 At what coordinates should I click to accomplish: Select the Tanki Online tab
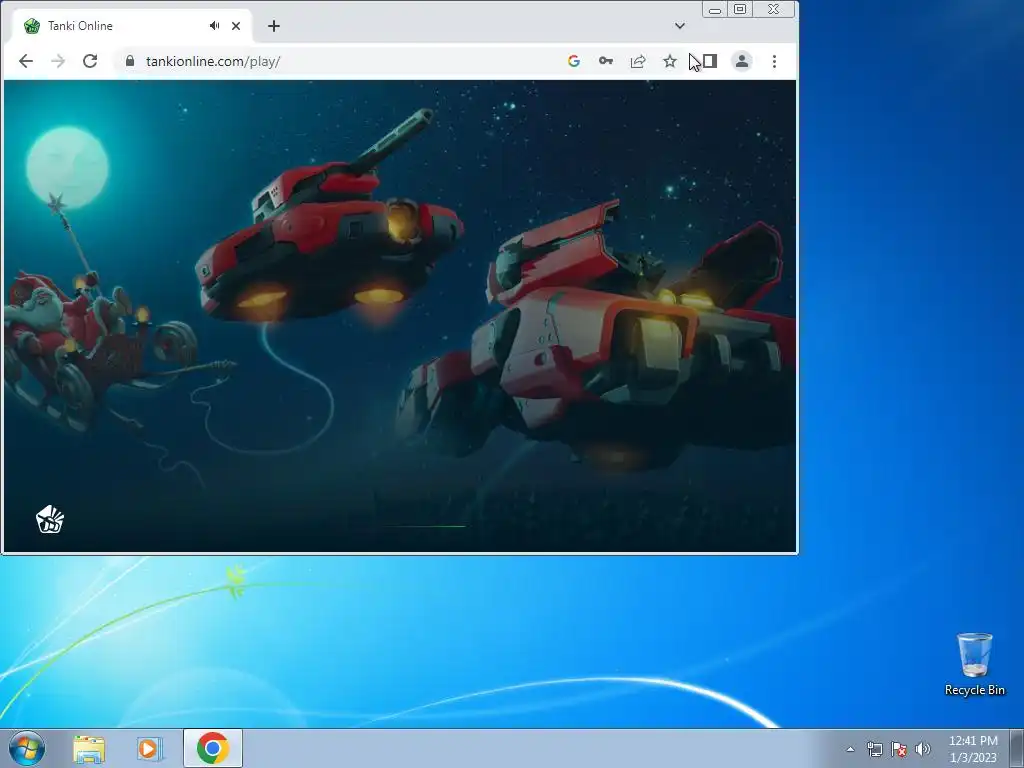click(x=132, y=26)
